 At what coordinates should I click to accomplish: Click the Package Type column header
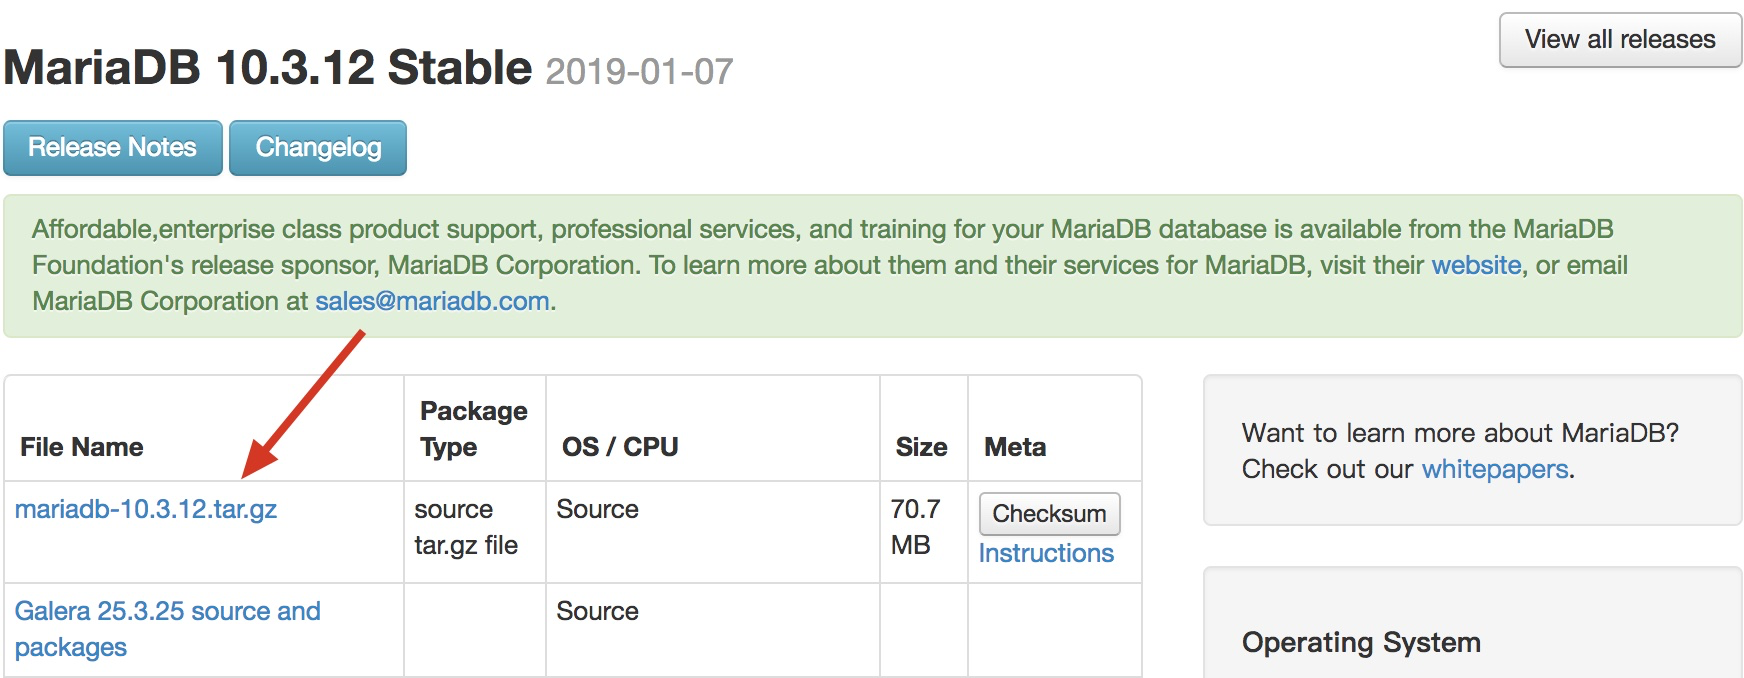coord(473,429)
